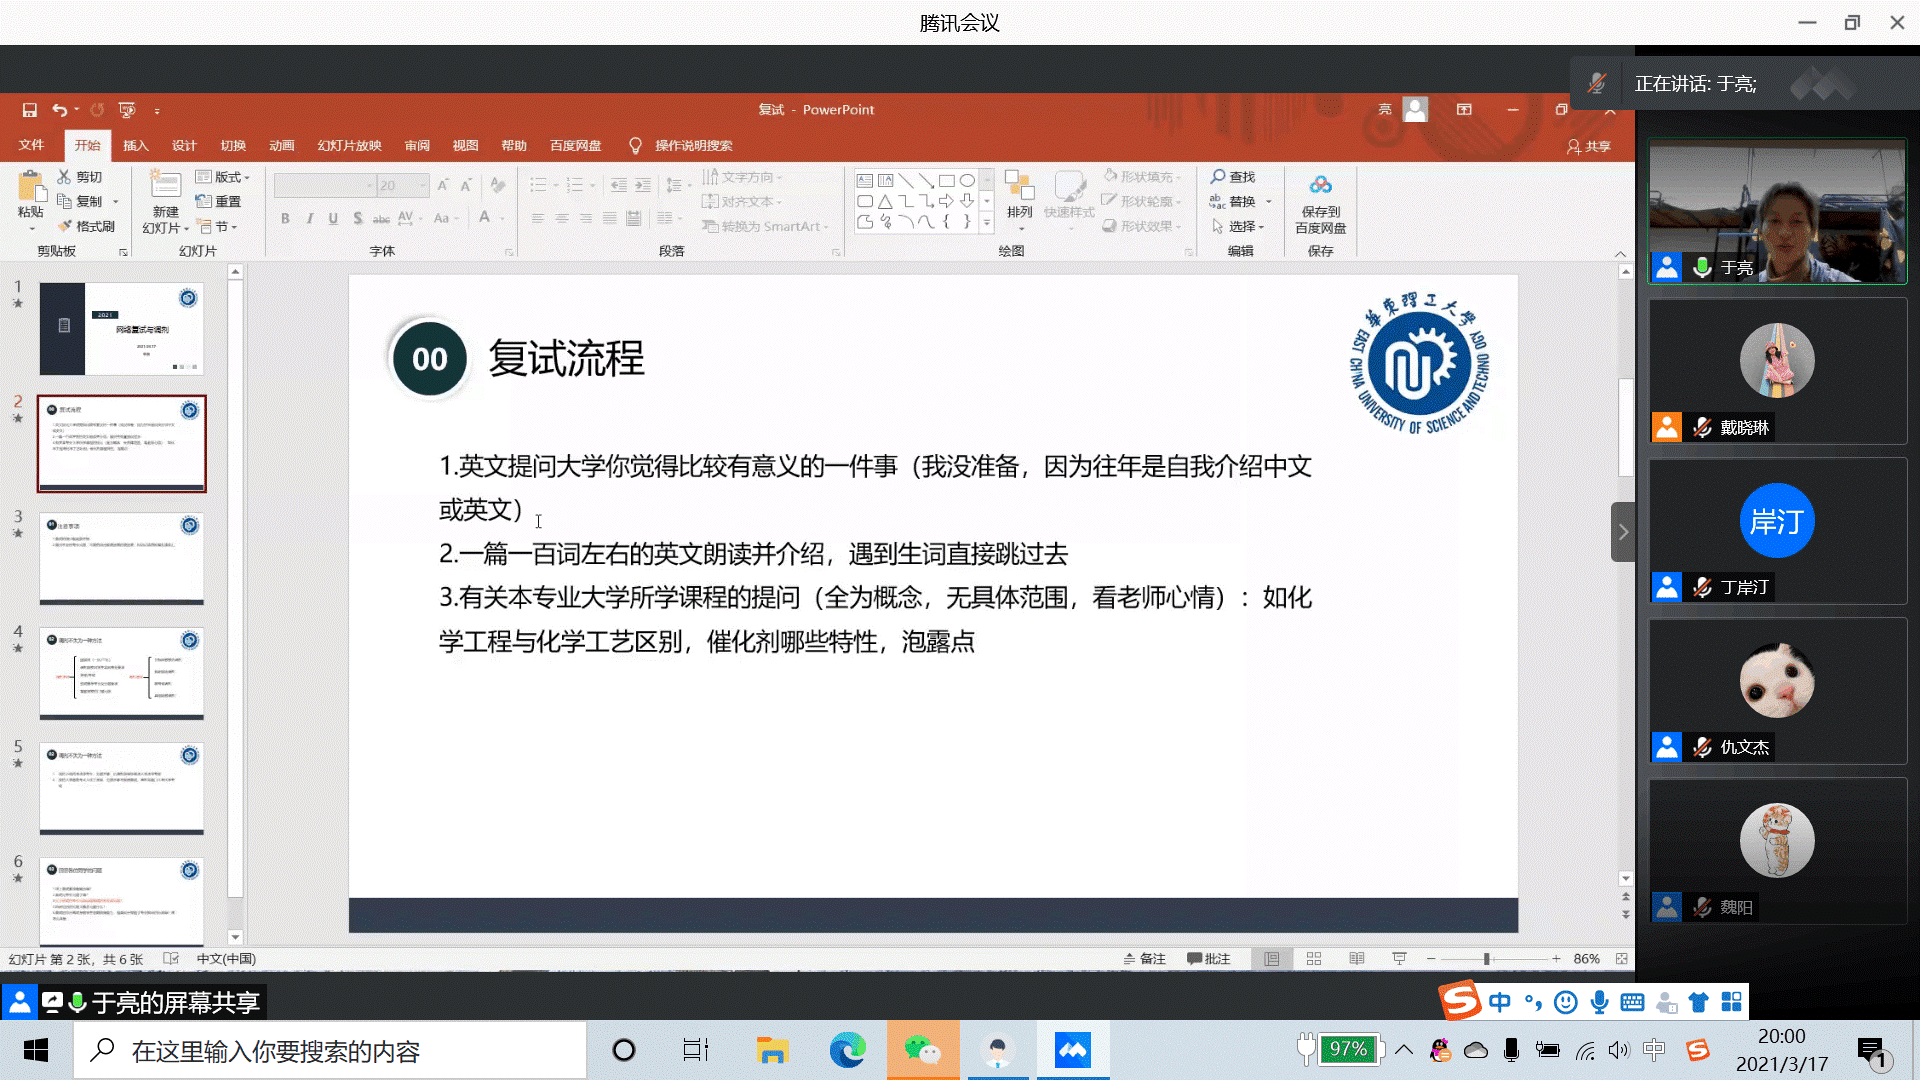
Task: Switch to the 百度网盘 tab
Action: pyautogui.click(x=575, y=145)
